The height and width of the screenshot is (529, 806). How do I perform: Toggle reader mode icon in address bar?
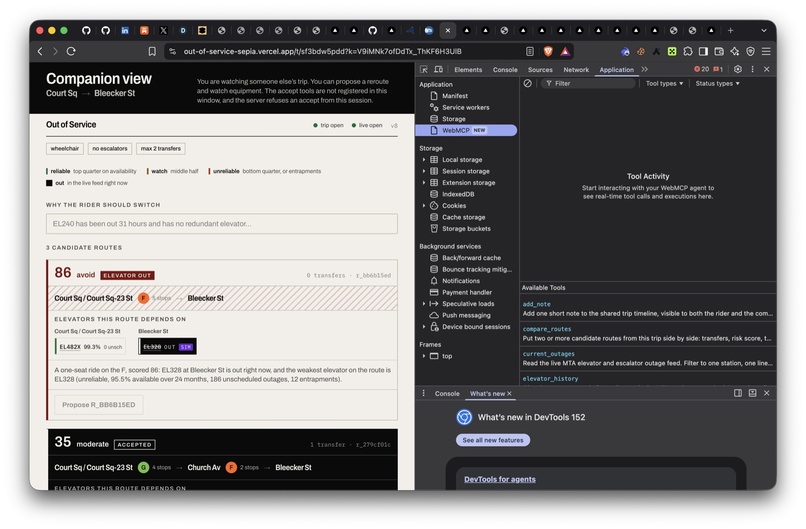(530, 51)
